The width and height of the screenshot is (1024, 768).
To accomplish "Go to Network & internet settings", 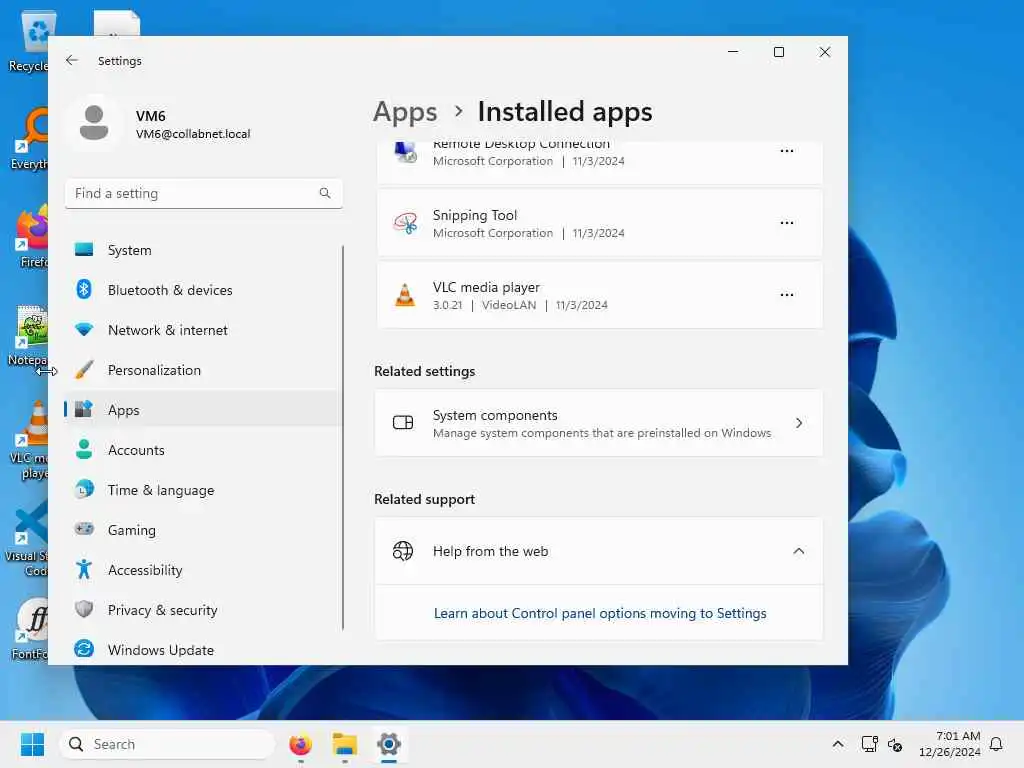I will pos(202,330).
